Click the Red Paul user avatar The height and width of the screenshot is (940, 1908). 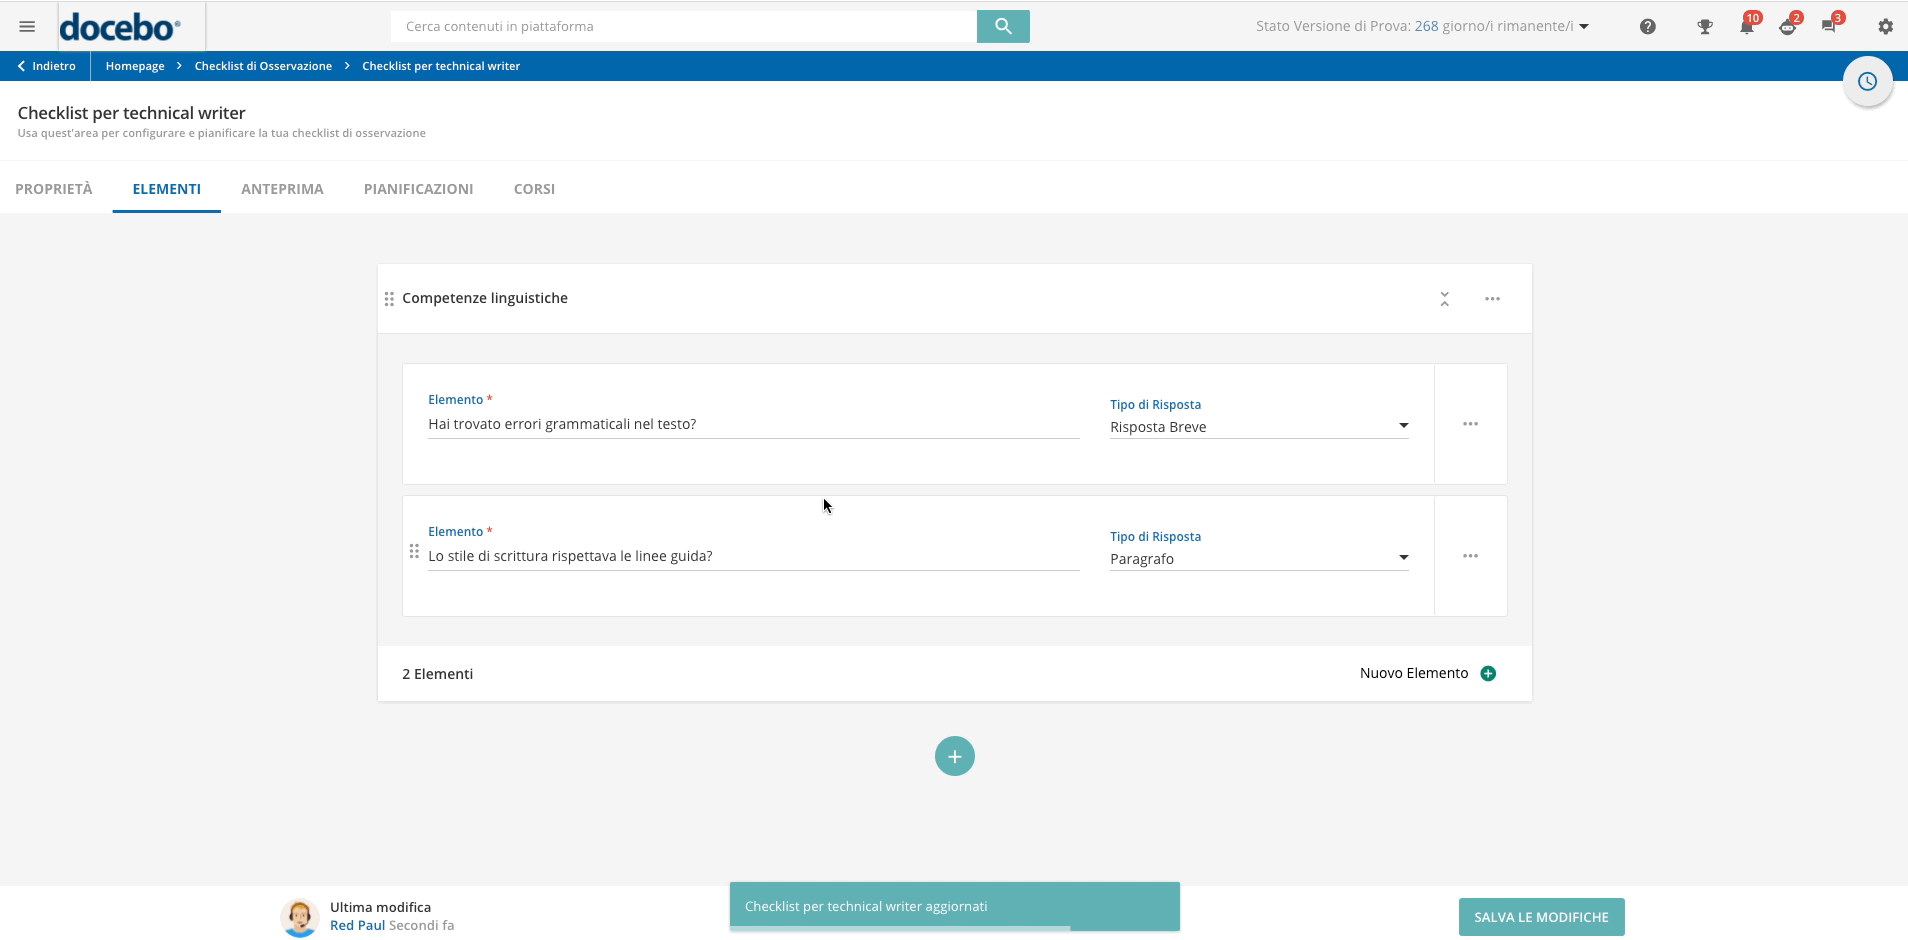[300, 917]
